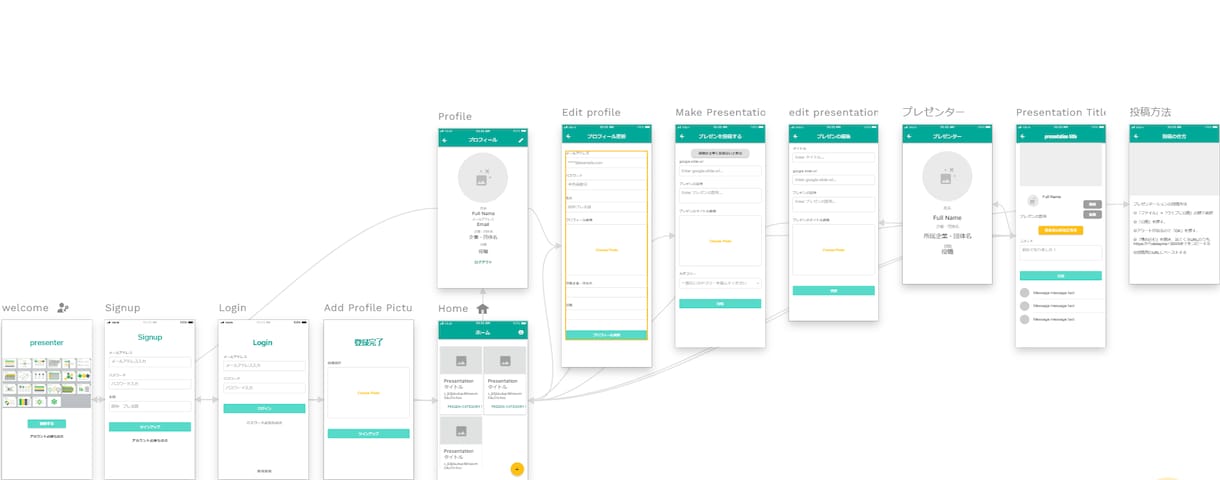
Task: Open category dropdown in Make Presentation screen
Action: (720, 283)
